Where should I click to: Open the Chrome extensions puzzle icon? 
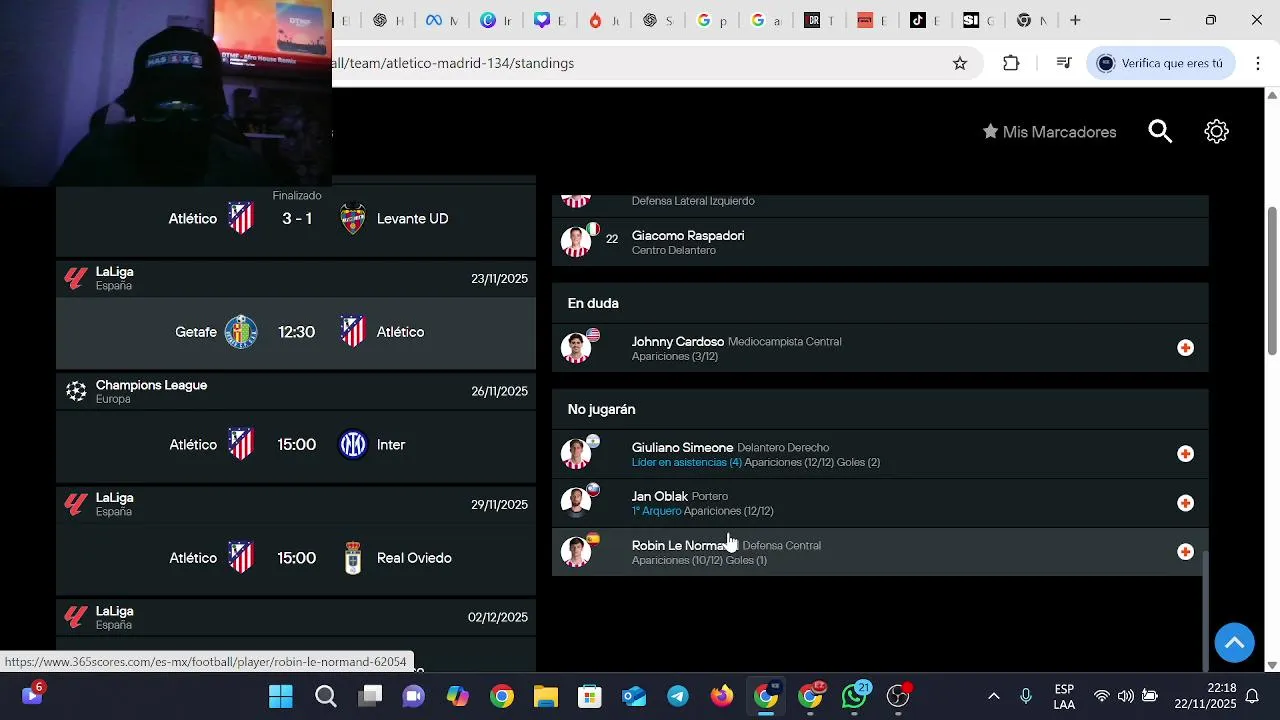point(1011,63)
